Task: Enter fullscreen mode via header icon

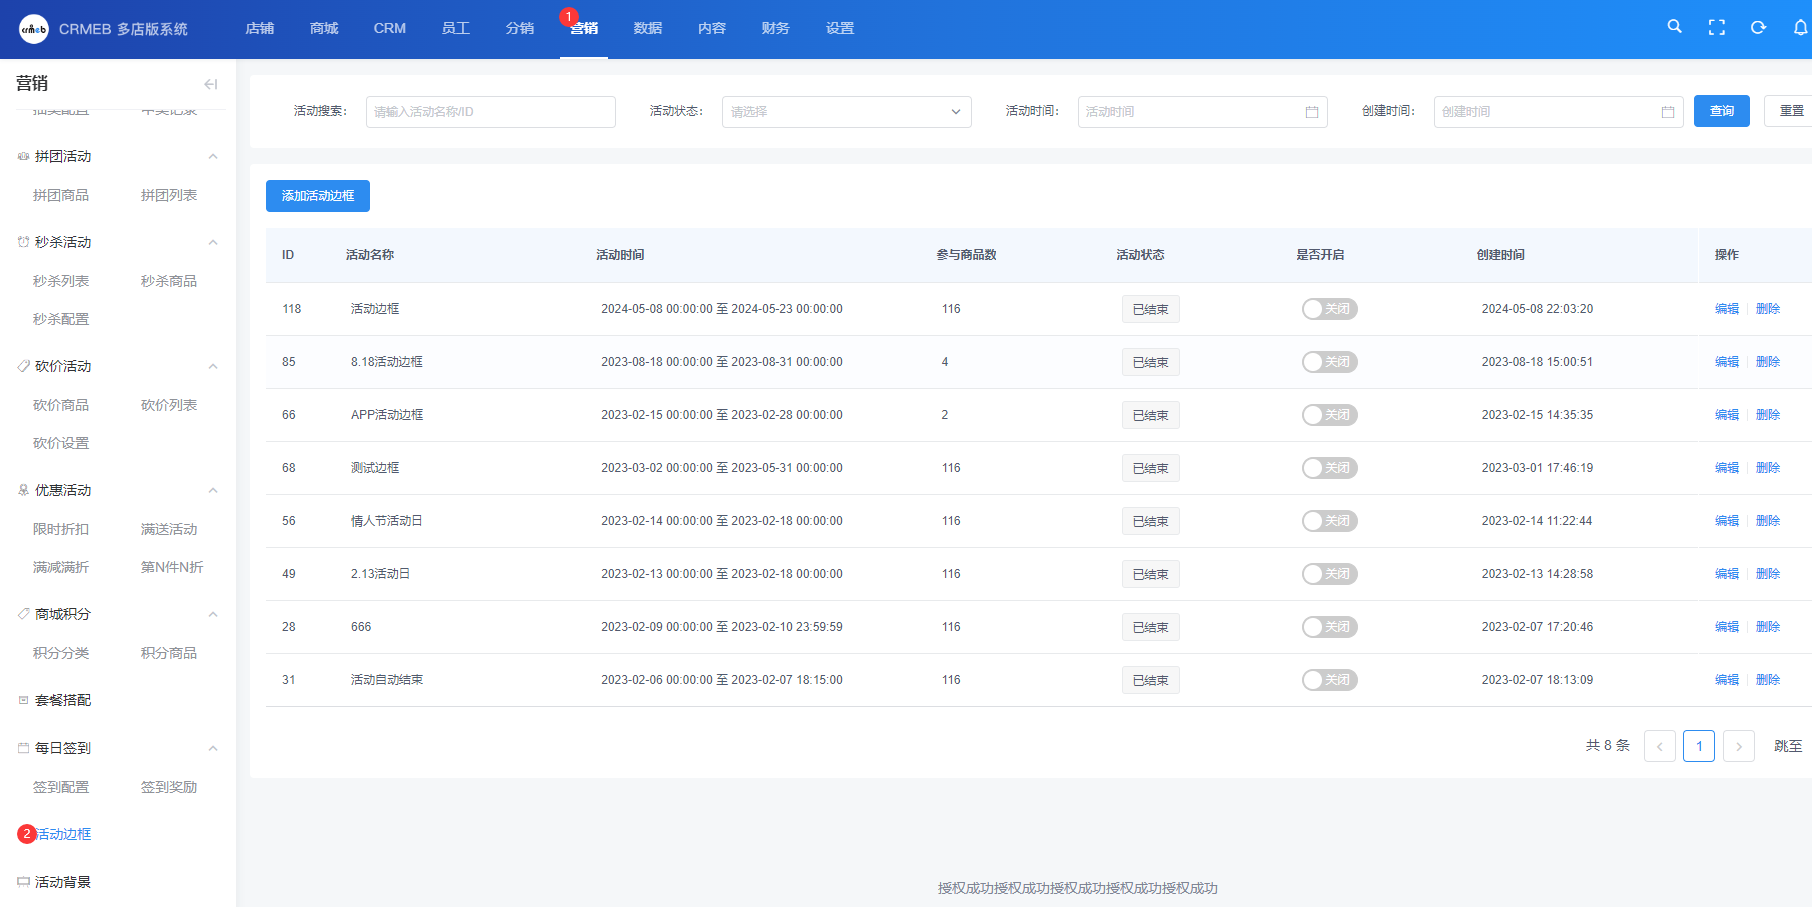Action: [x=1716, y=28]
